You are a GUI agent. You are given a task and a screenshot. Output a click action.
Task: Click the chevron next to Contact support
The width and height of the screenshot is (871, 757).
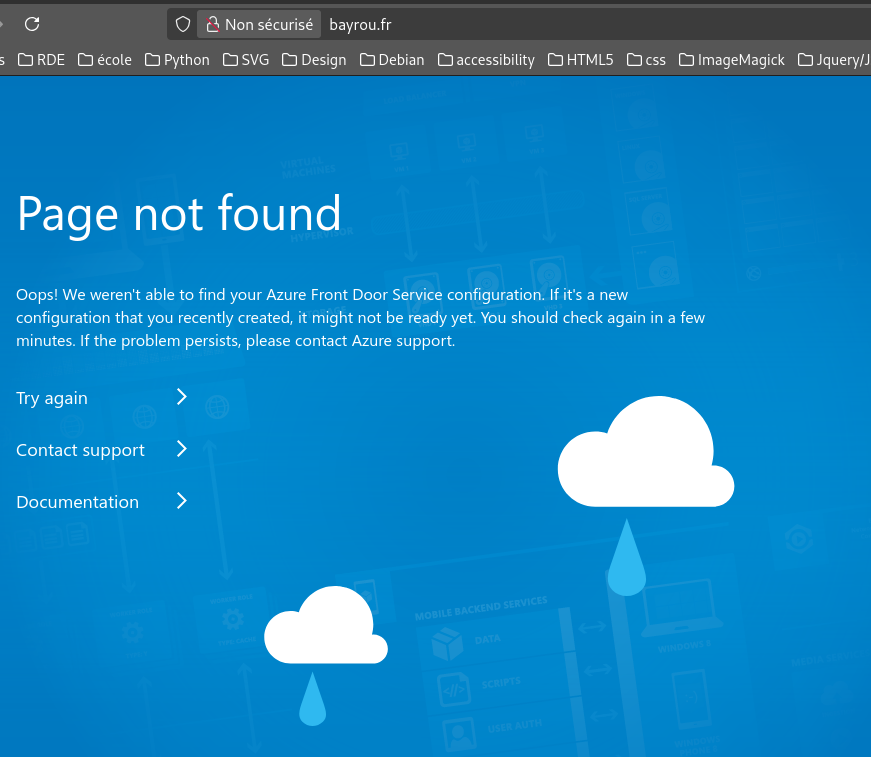pos(182,449)
